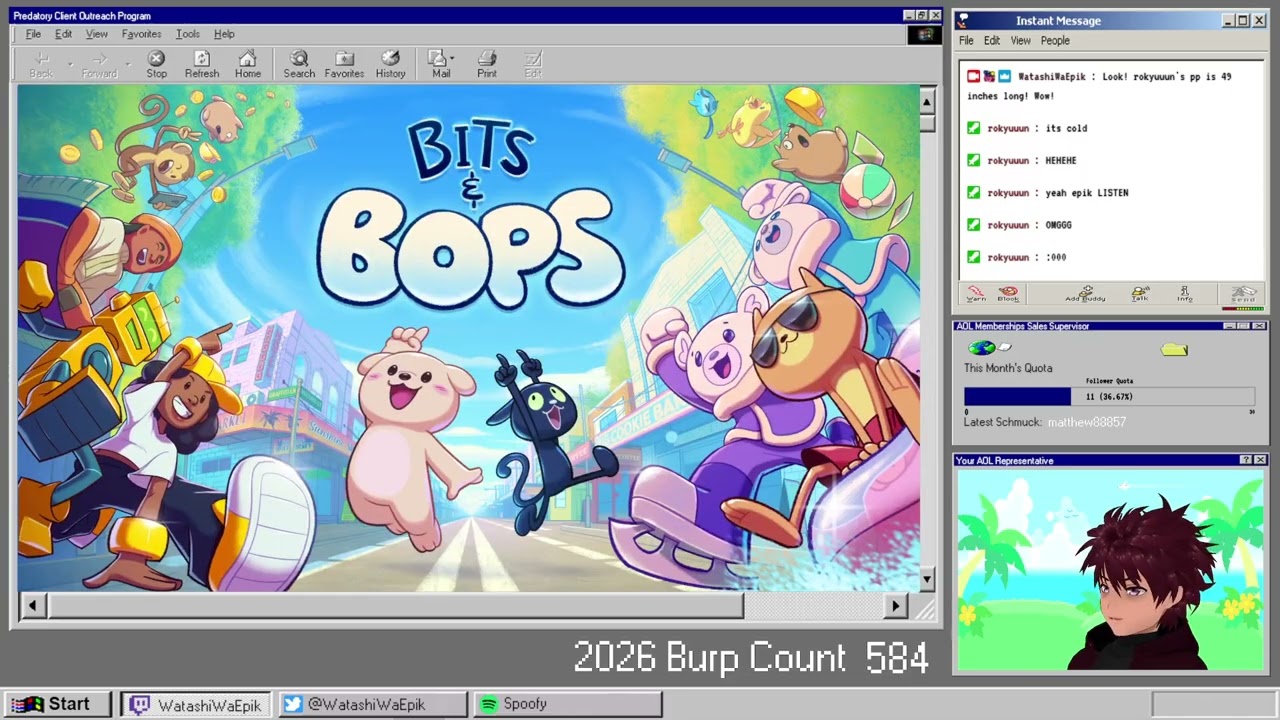Screen dimensions: 1280x720
Task: Open the Help menu in browser
Action: click(224, 34)
